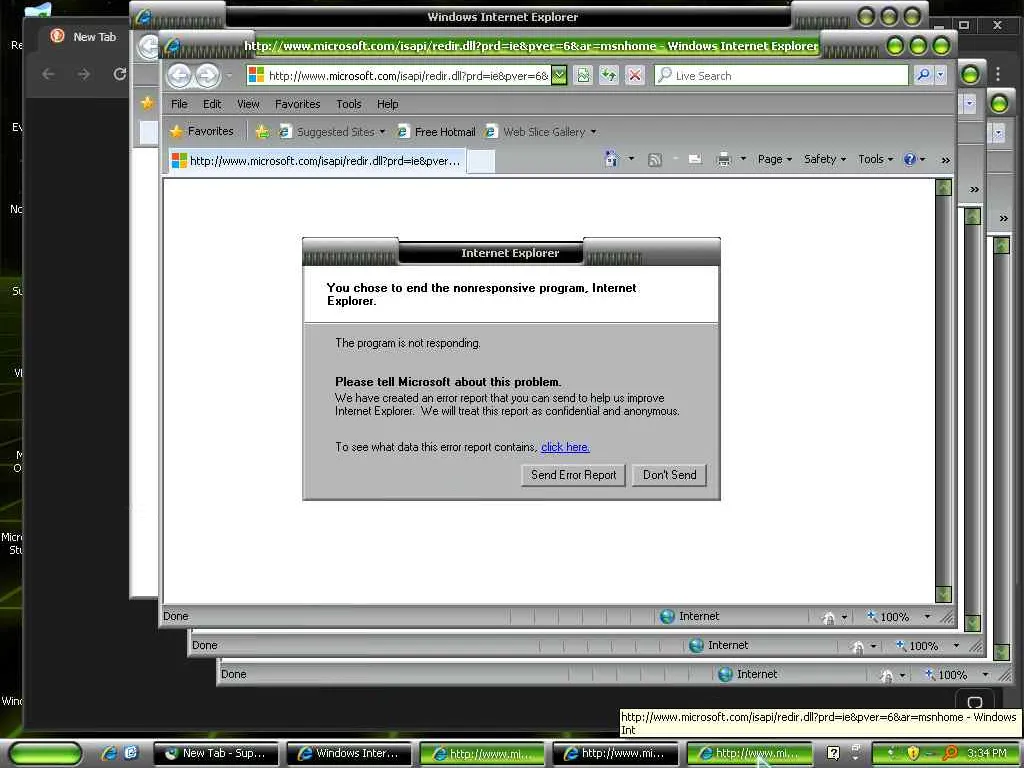Click the Internet globe in second IE status bar
This screenshot has height=768, width=1024.
(696, 645)
